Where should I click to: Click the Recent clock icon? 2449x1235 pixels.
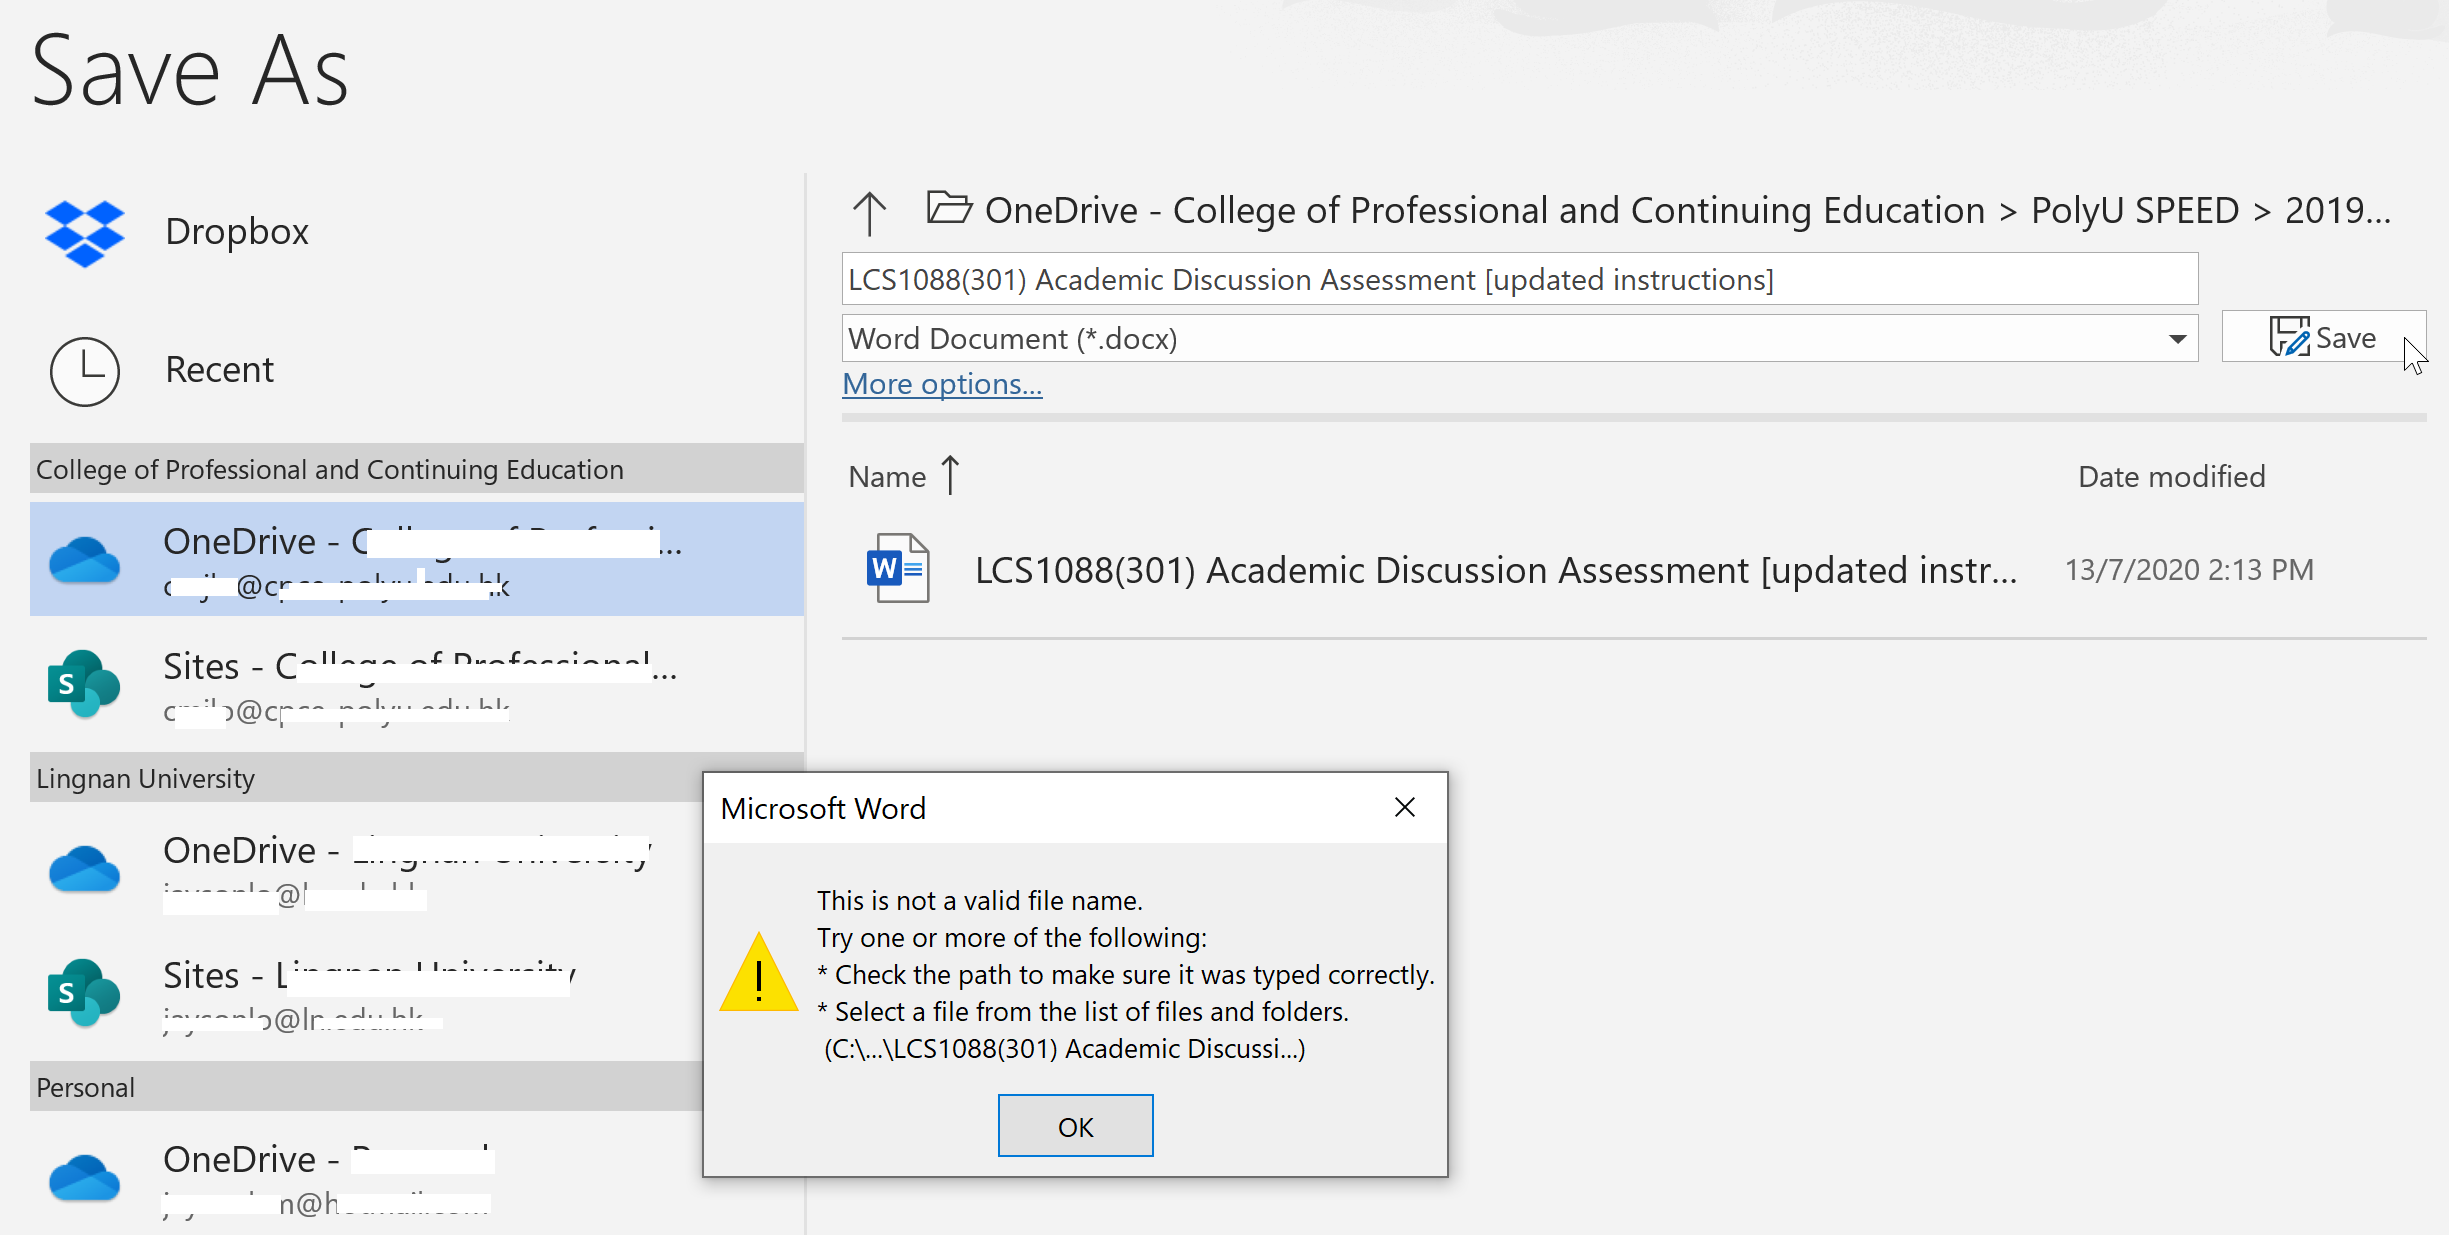(85, 371)
